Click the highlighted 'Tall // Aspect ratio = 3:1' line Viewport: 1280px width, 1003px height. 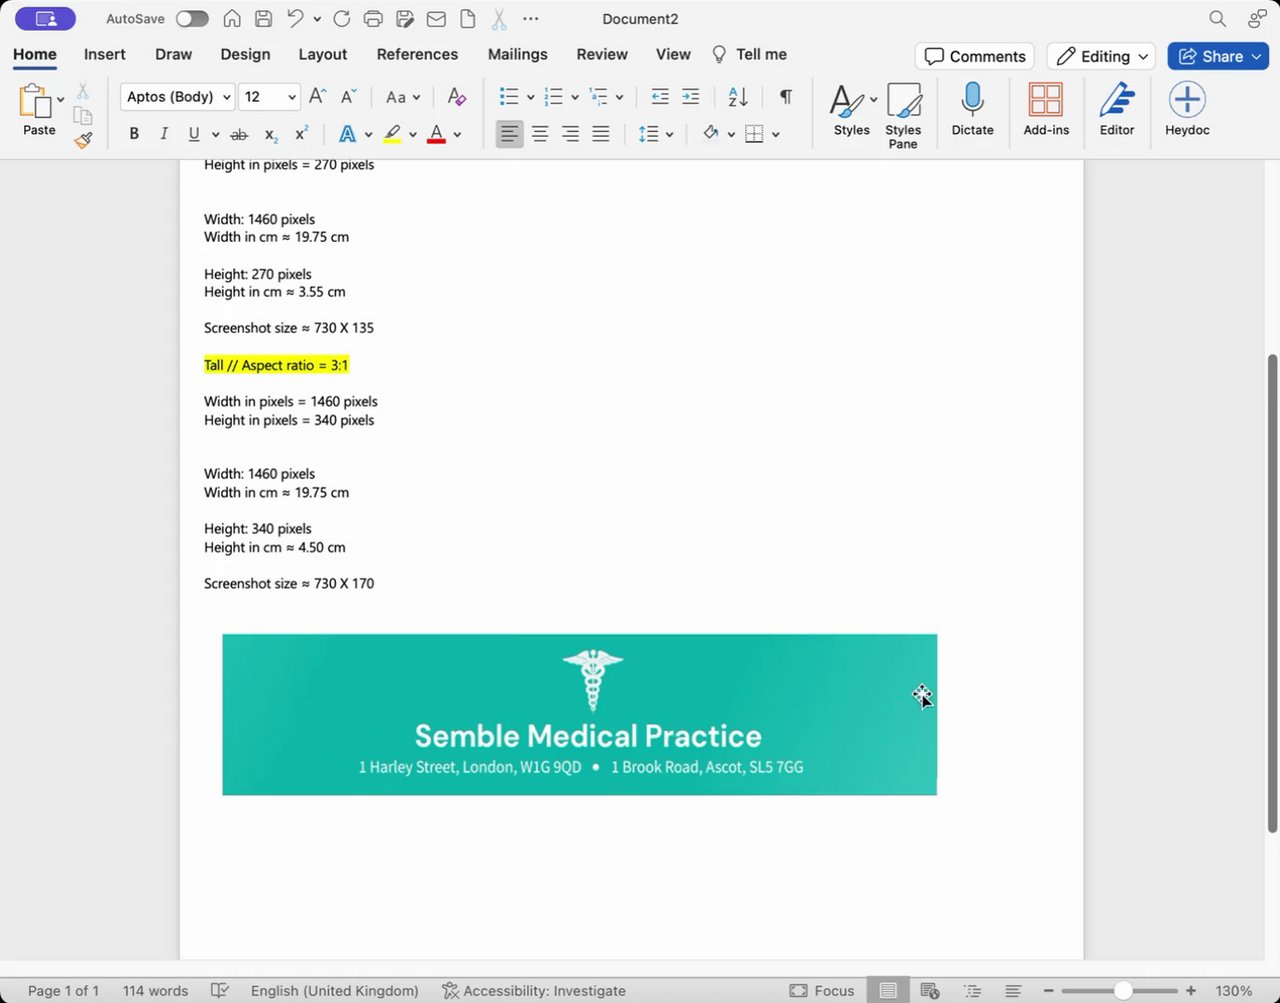point(276,365)
